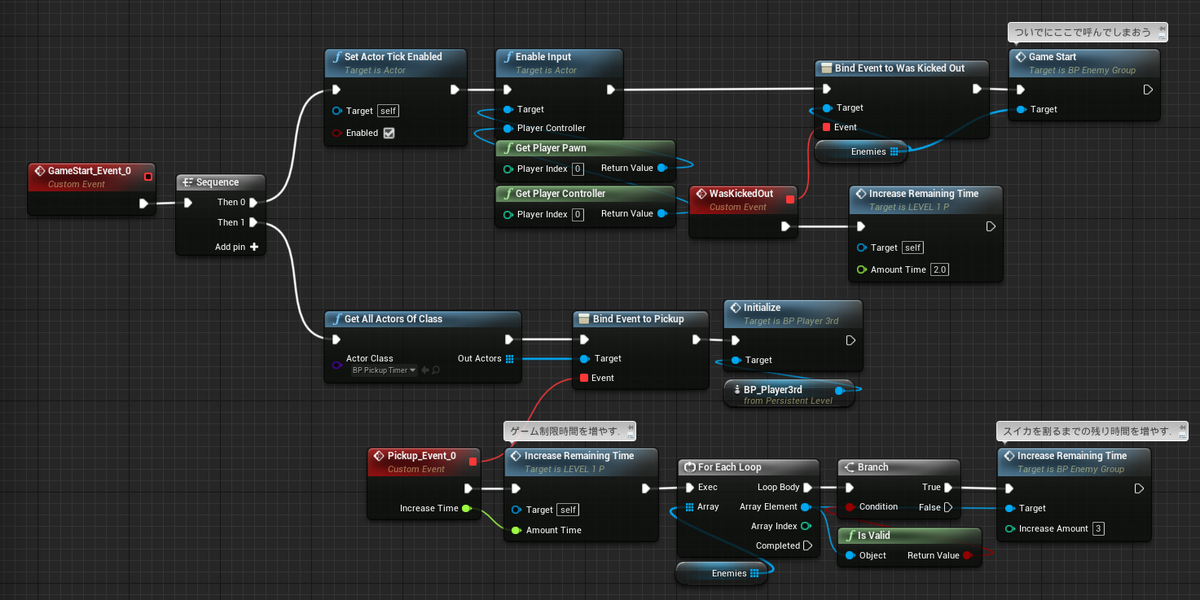Image resolution: width=1200 pixels, height=600 pixels.
Task: Click the Condition pin on the Branch node
Action: click(849, 507)
